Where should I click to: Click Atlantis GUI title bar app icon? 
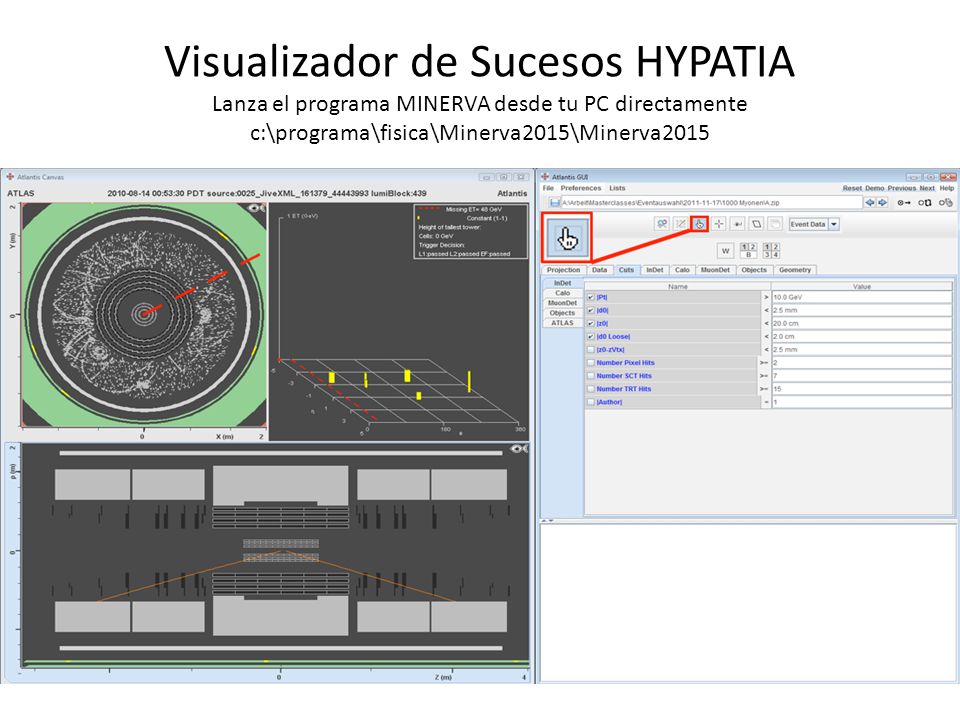[544, 177]
